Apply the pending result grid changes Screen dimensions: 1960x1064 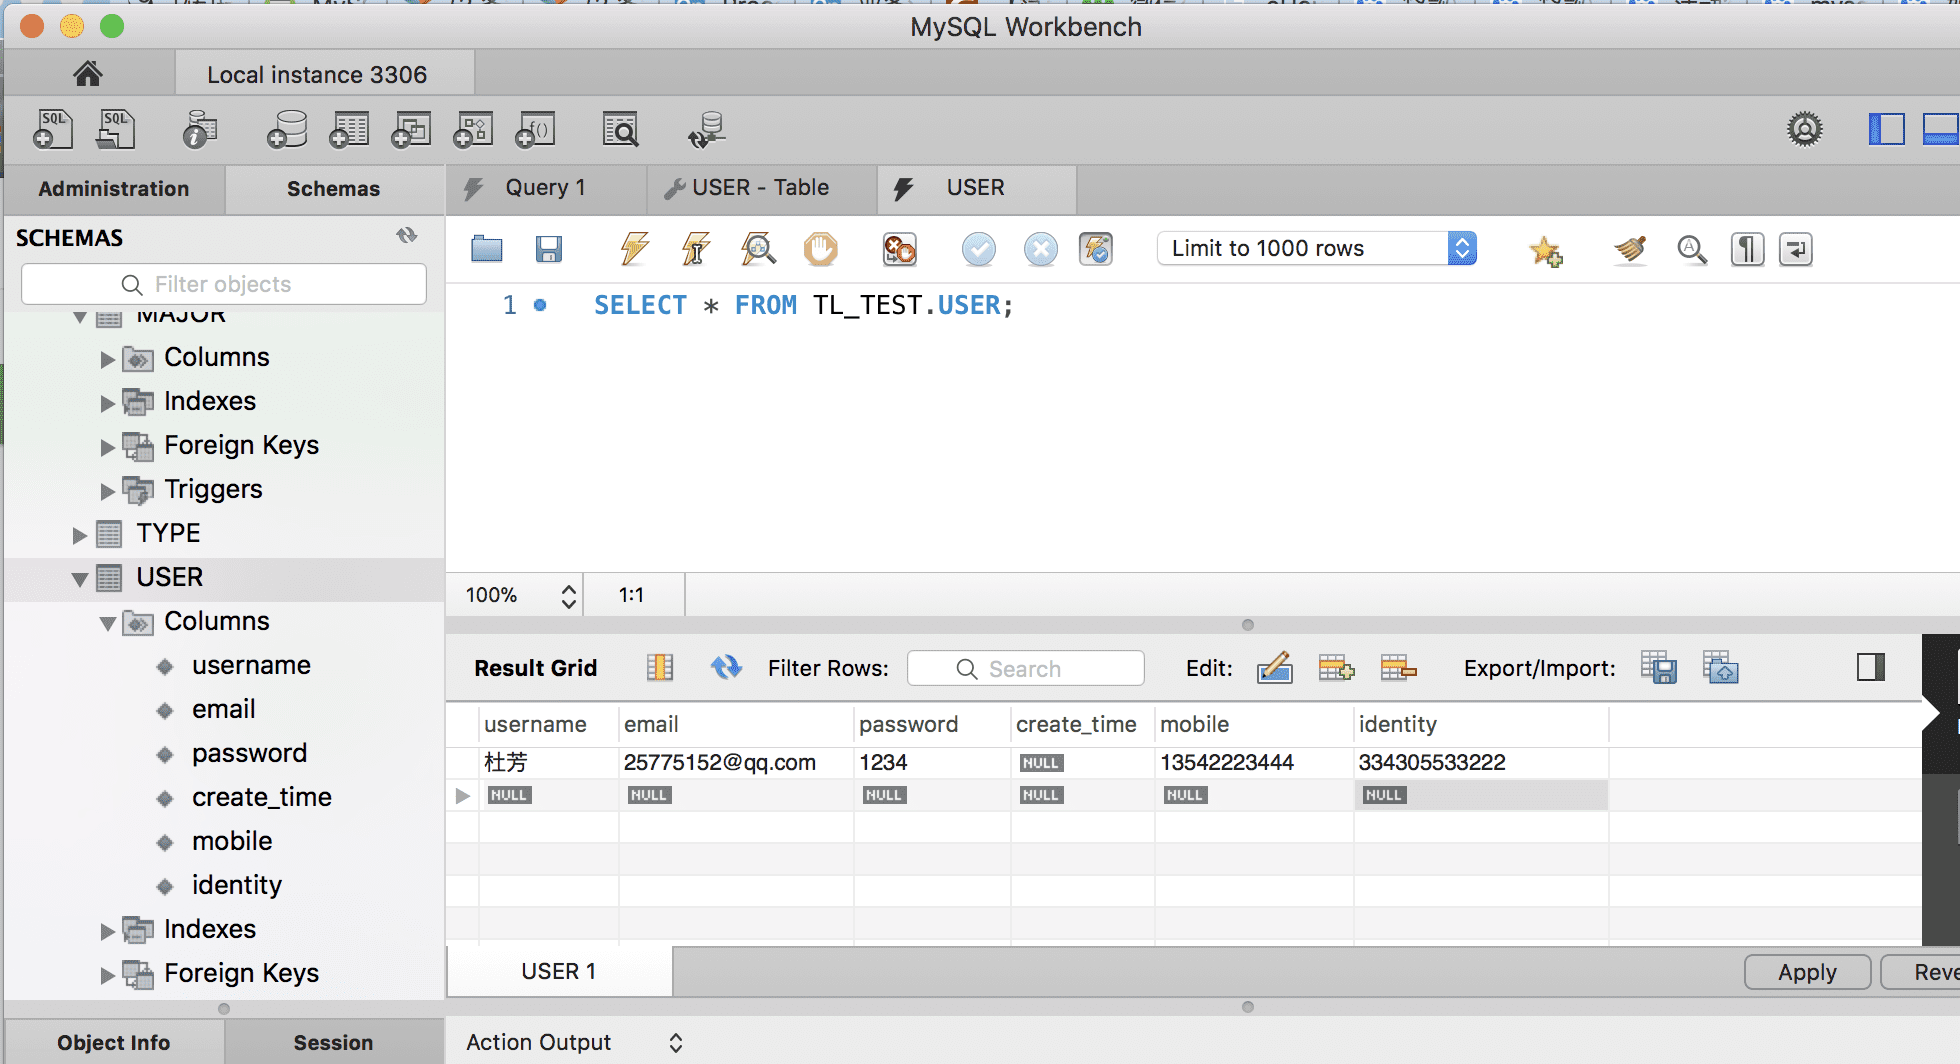[x=1806, y=971]
